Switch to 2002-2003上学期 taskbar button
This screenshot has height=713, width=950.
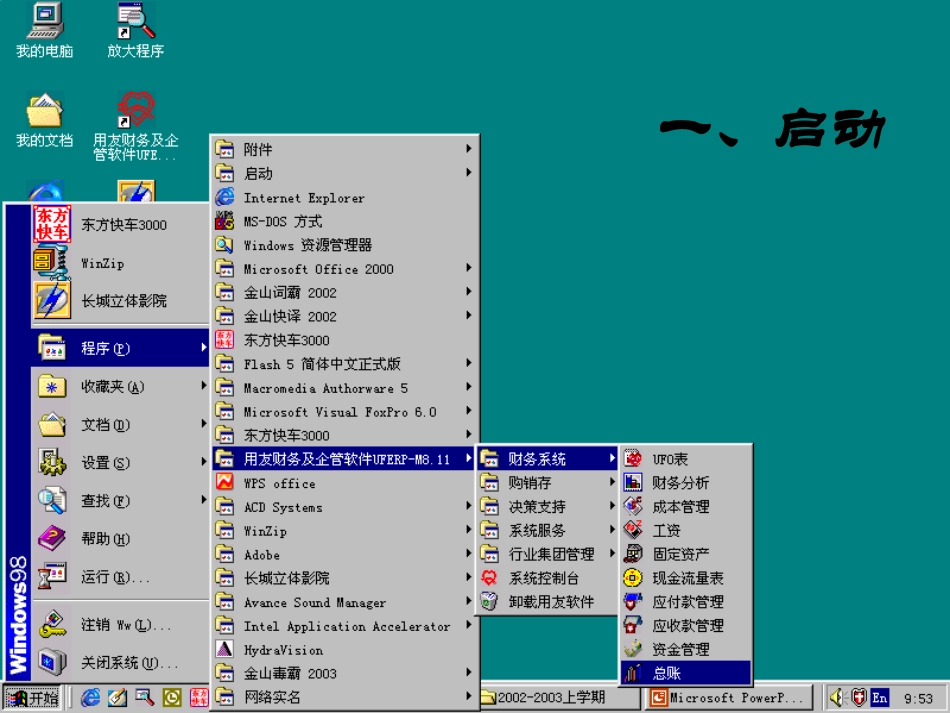pos(560,698)
